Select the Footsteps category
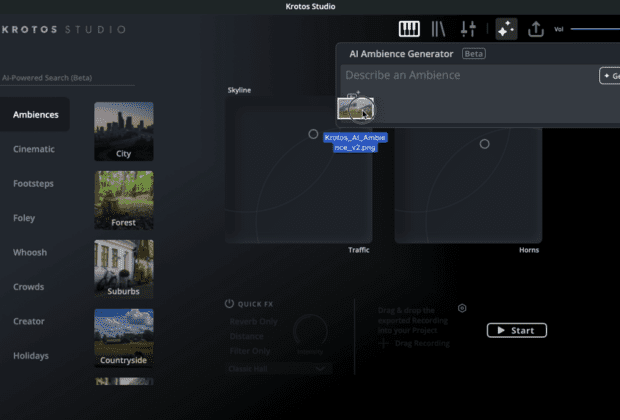Screen dimensions: 620x420 [33, 184]
